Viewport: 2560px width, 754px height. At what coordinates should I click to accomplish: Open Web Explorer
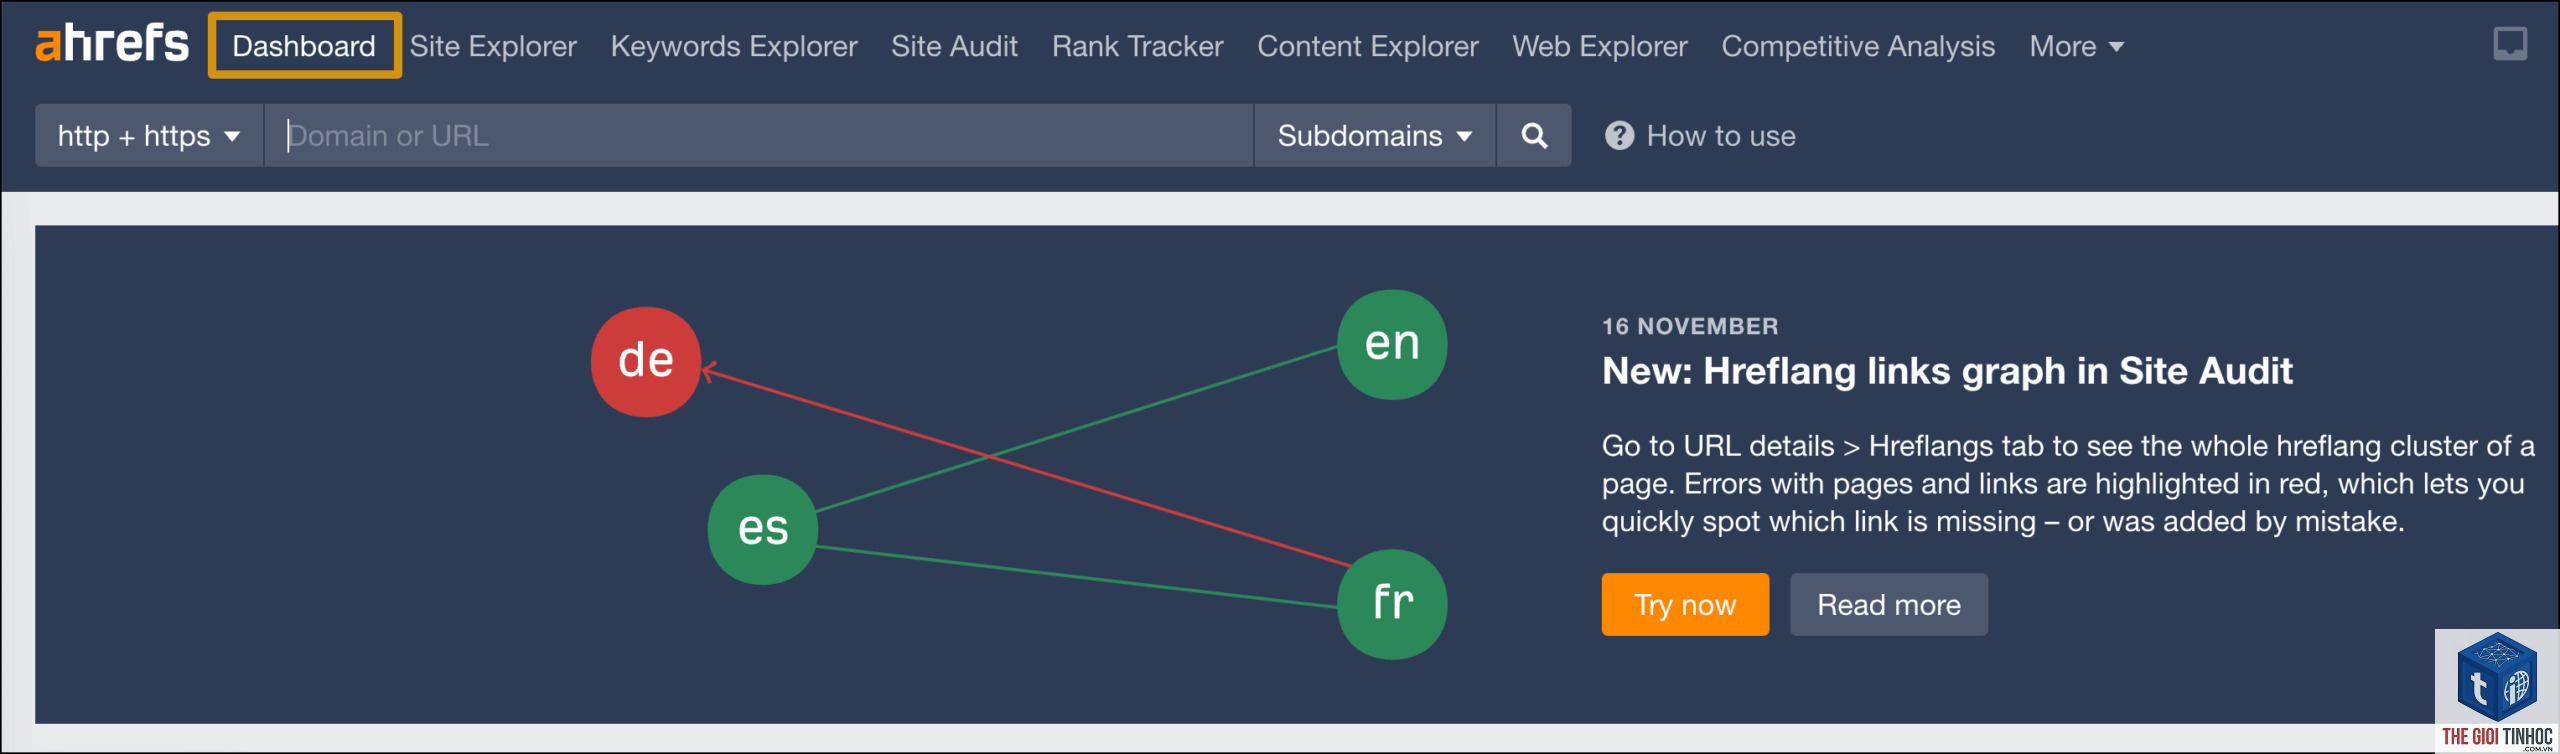(1599, 46)
